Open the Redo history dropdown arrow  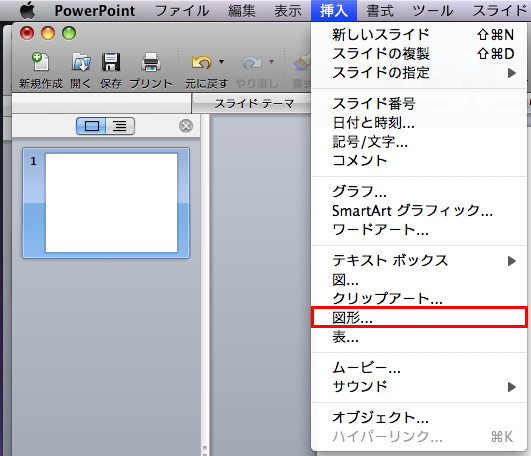point(271,62)
